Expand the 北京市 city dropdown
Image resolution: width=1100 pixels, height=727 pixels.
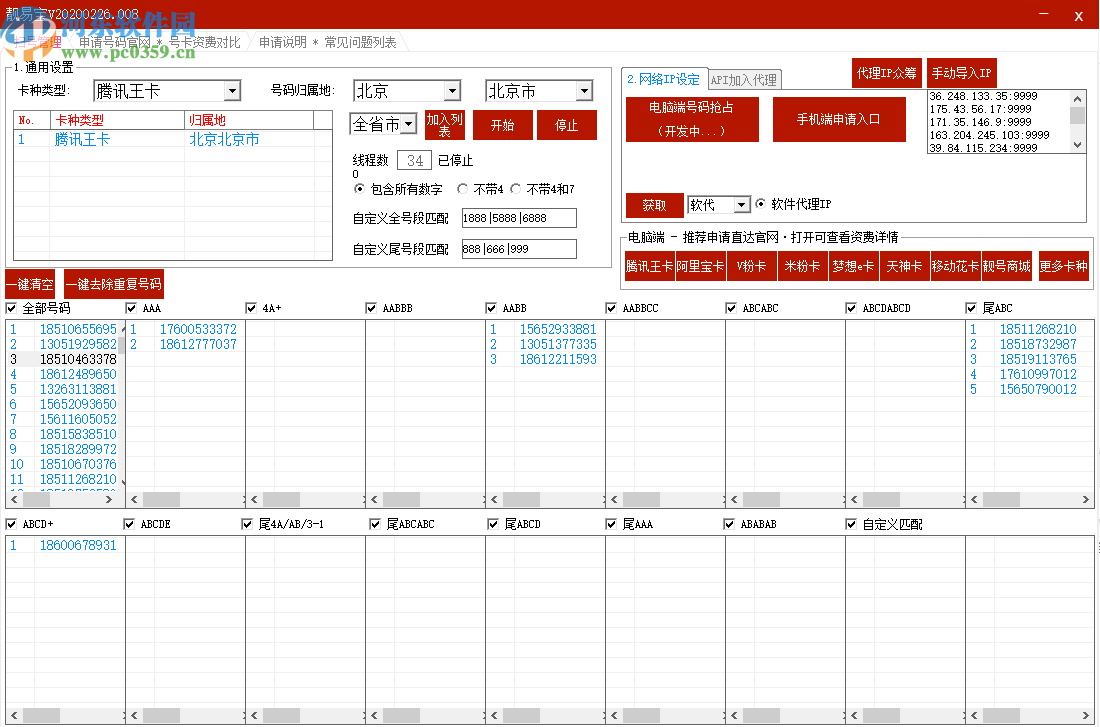(x=584, y=92)
